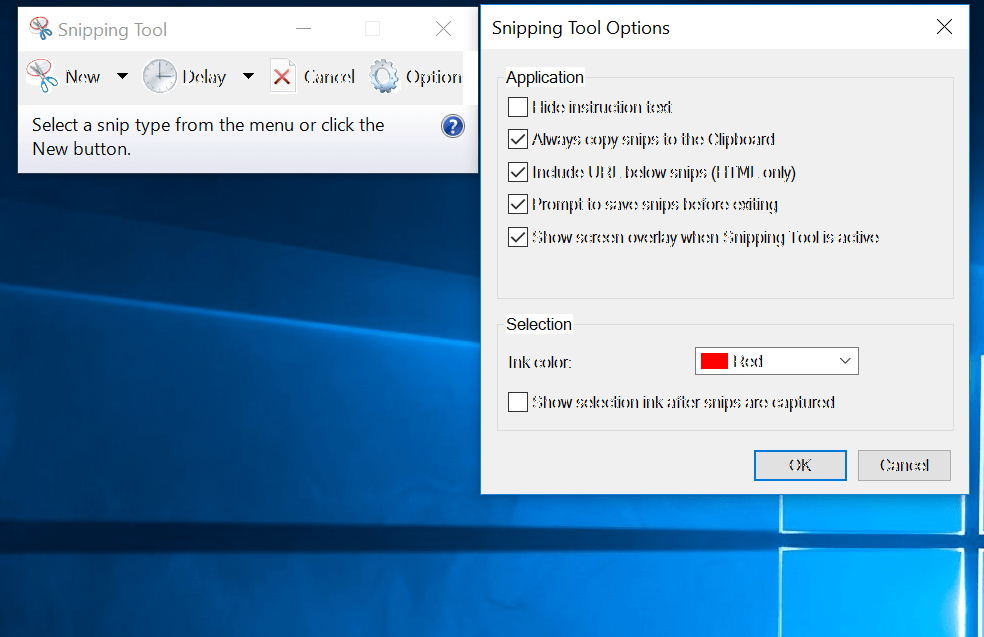
Task: Toggle Show screen overlay checkbox
Action: (x=518, y=237)
